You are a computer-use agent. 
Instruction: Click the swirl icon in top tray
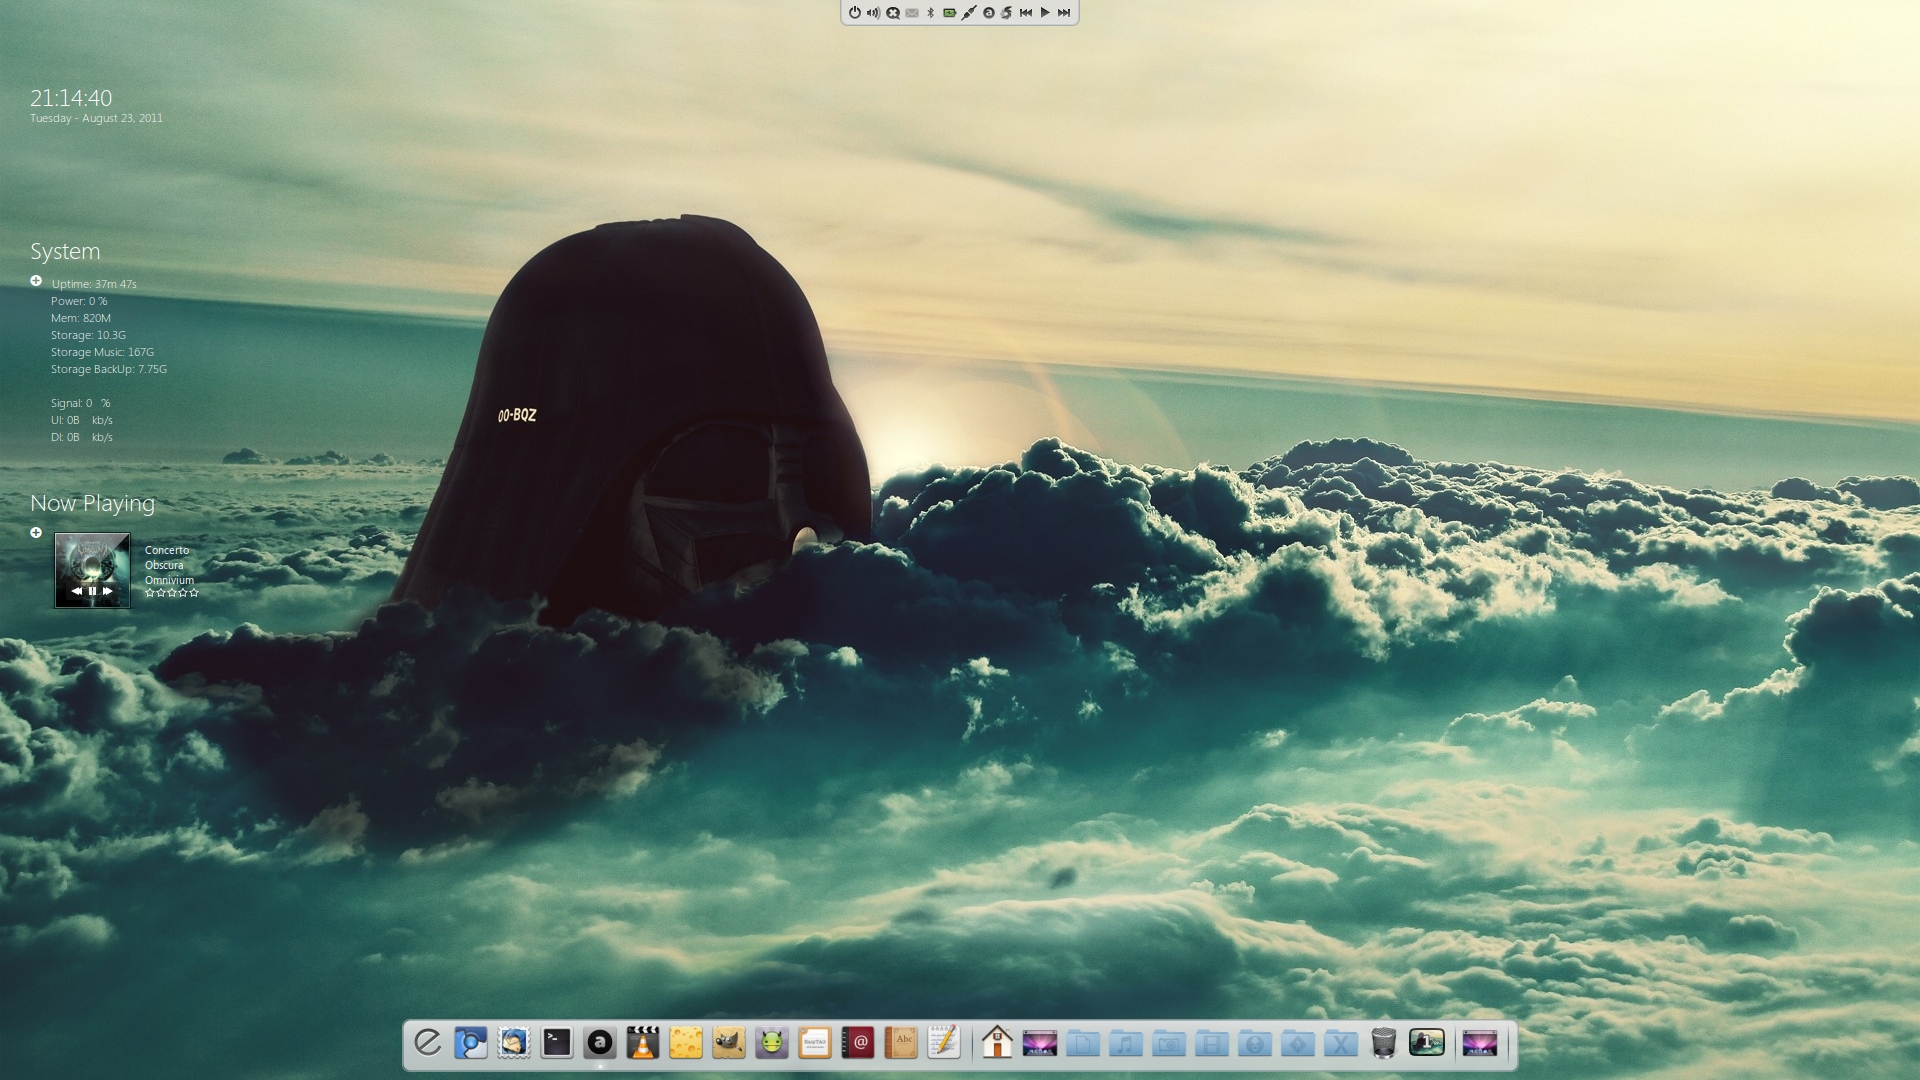pos(1006,13)
